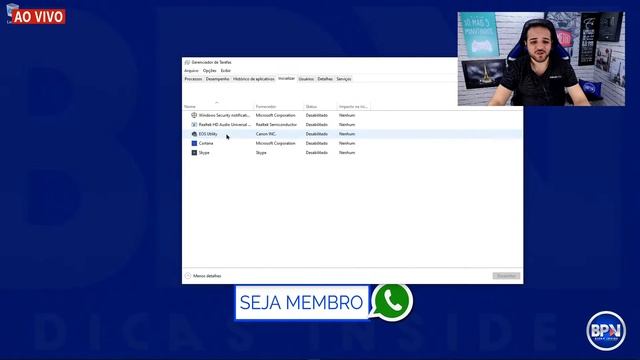
Task: Click the Skype row icon
Action: point(194,153)
